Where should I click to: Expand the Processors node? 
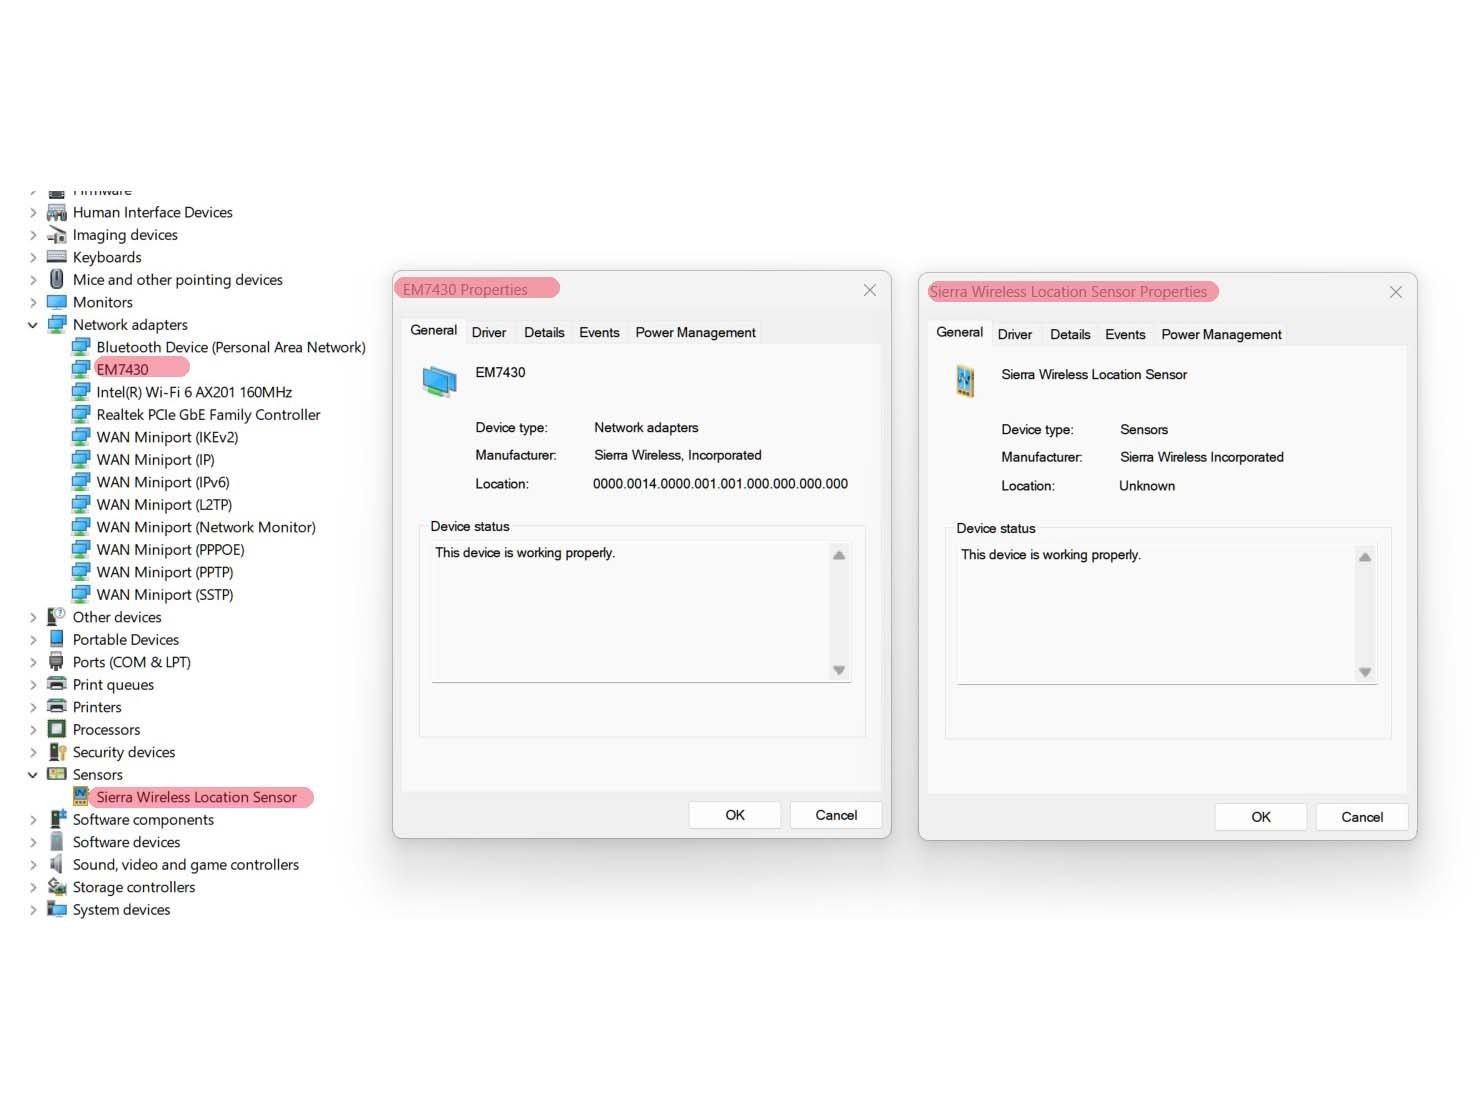click(33, 730)
